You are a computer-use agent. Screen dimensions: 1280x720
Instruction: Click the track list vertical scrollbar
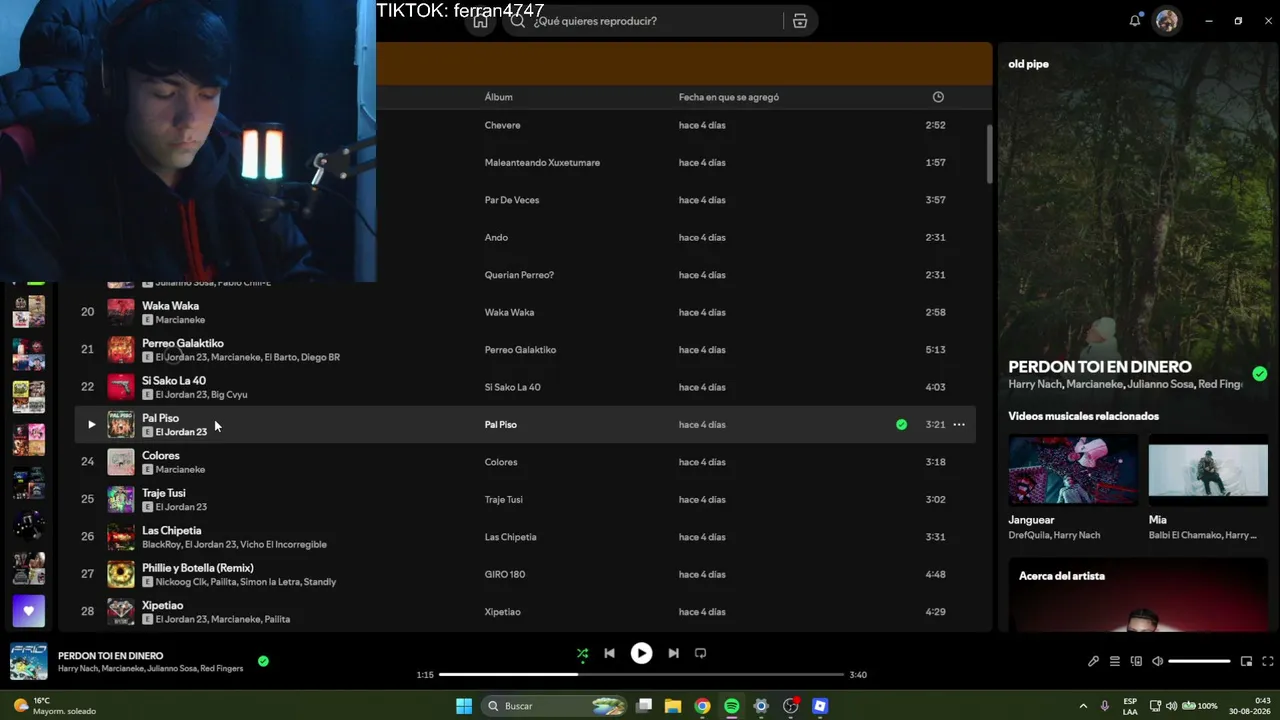point(989,154)
